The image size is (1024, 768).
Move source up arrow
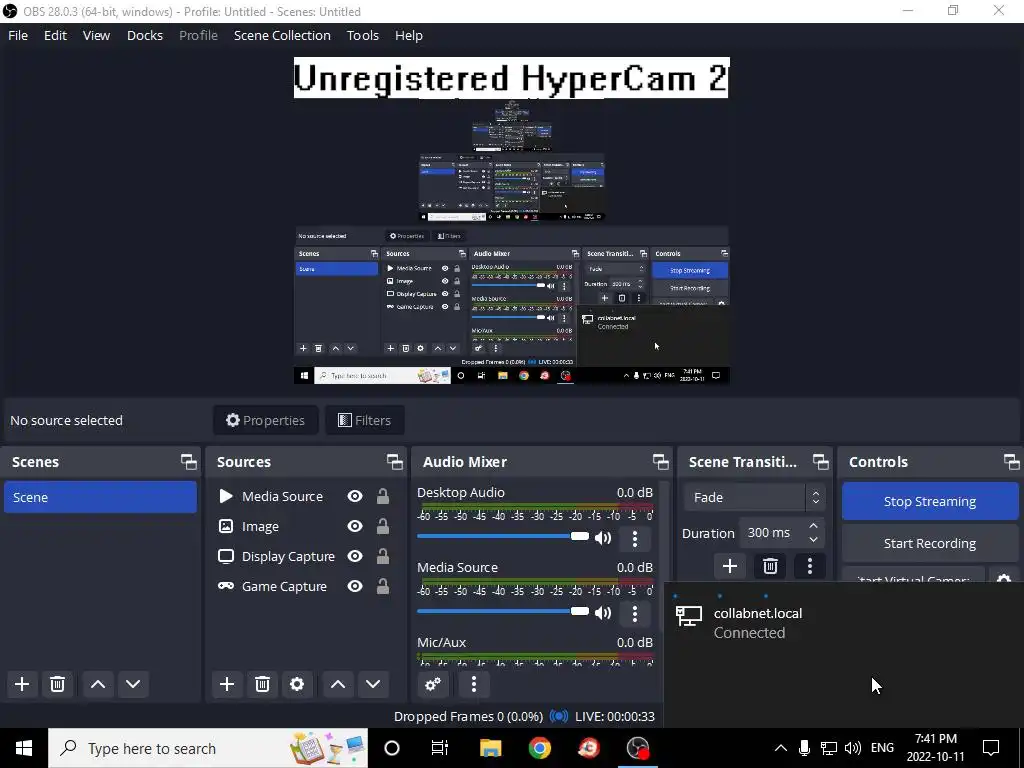coord(338,684)
